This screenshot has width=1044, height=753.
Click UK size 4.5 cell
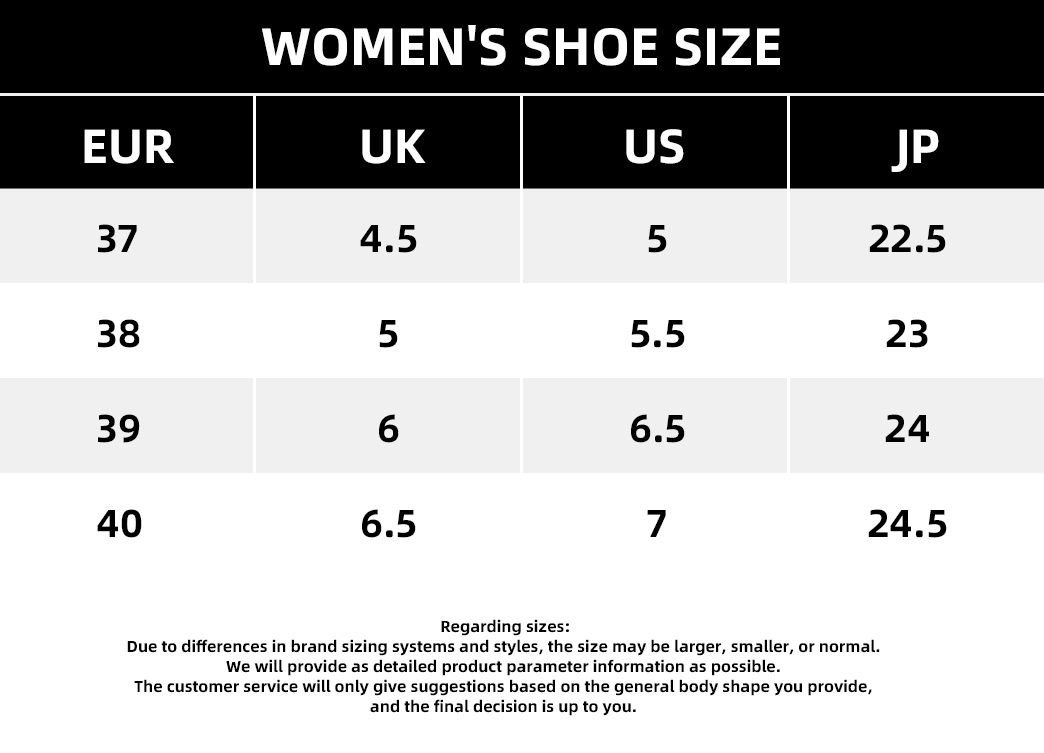coord(388,236)
